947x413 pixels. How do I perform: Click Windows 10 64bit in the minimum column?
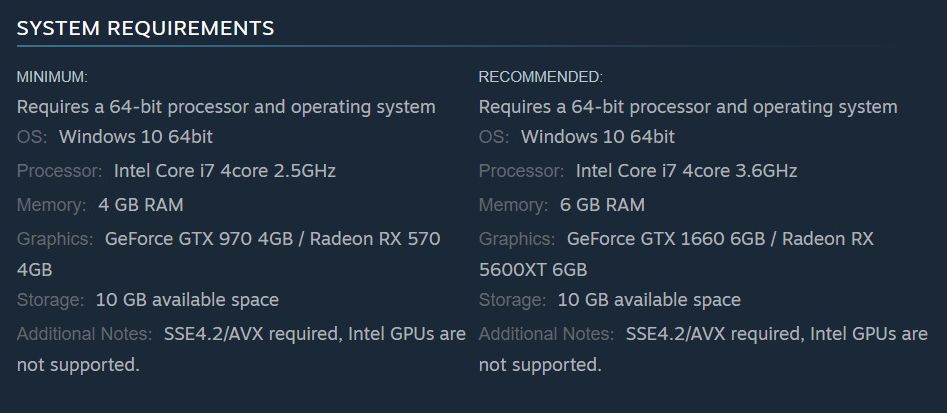click(136, 137)
